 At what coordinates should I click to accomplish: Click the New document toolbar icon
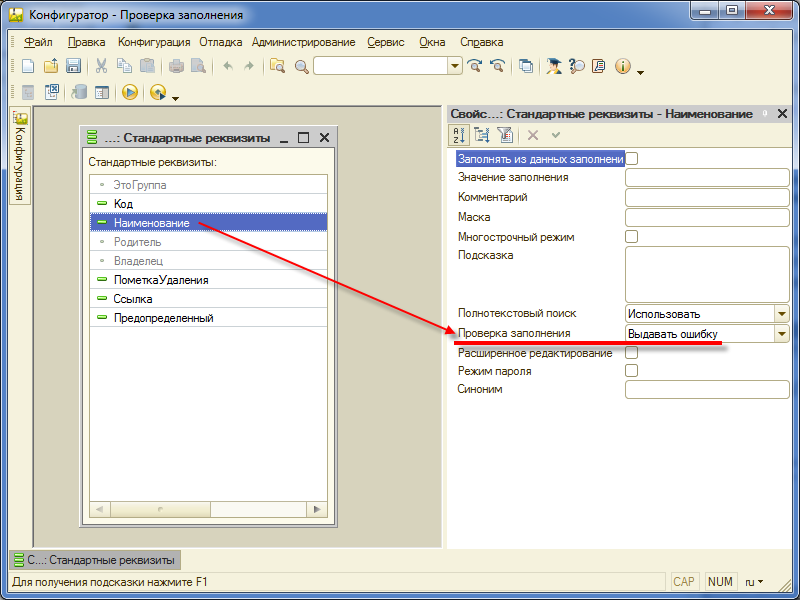[x=27, y=66]
